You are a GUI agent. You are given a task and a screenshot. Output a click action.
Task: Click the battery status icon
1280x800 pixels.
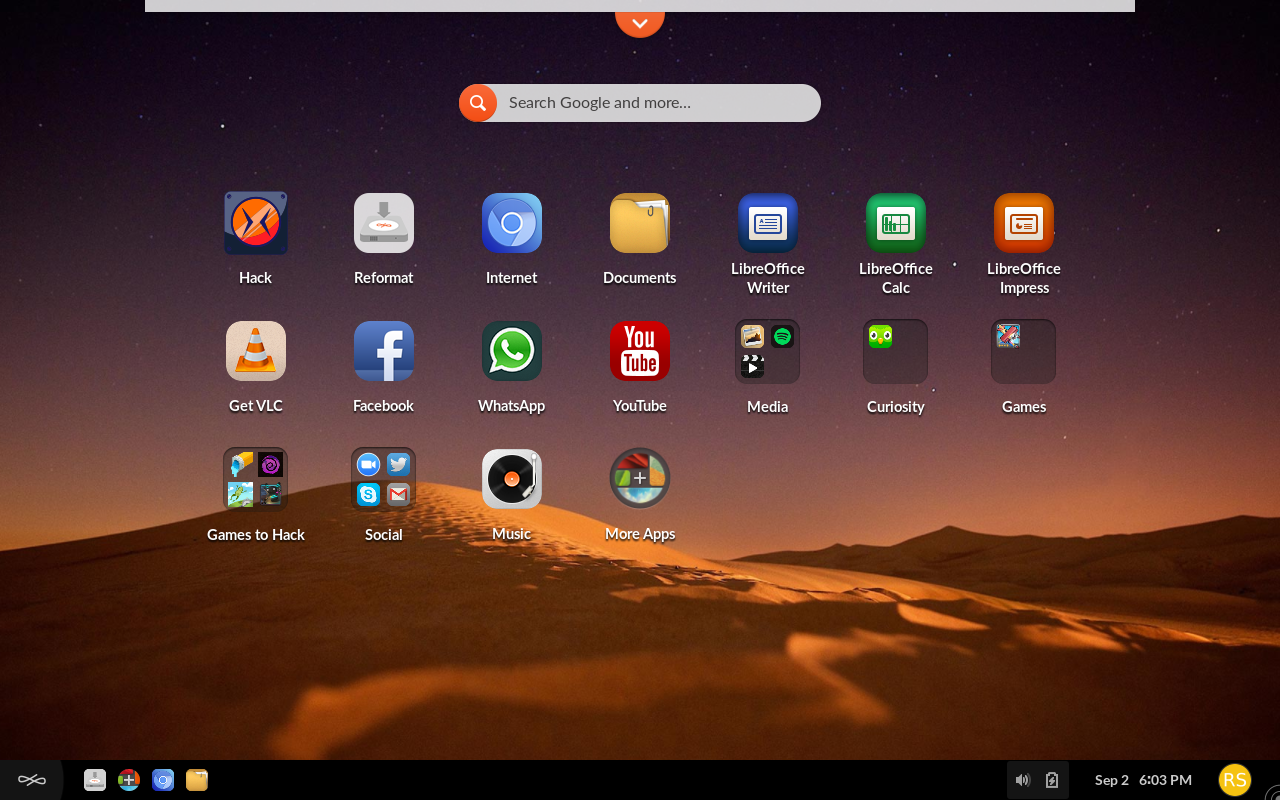[x=1052, y=780]
